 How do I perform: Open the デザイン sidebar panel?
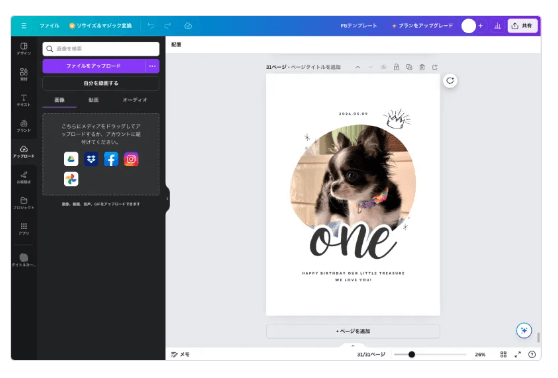point(24,49)
